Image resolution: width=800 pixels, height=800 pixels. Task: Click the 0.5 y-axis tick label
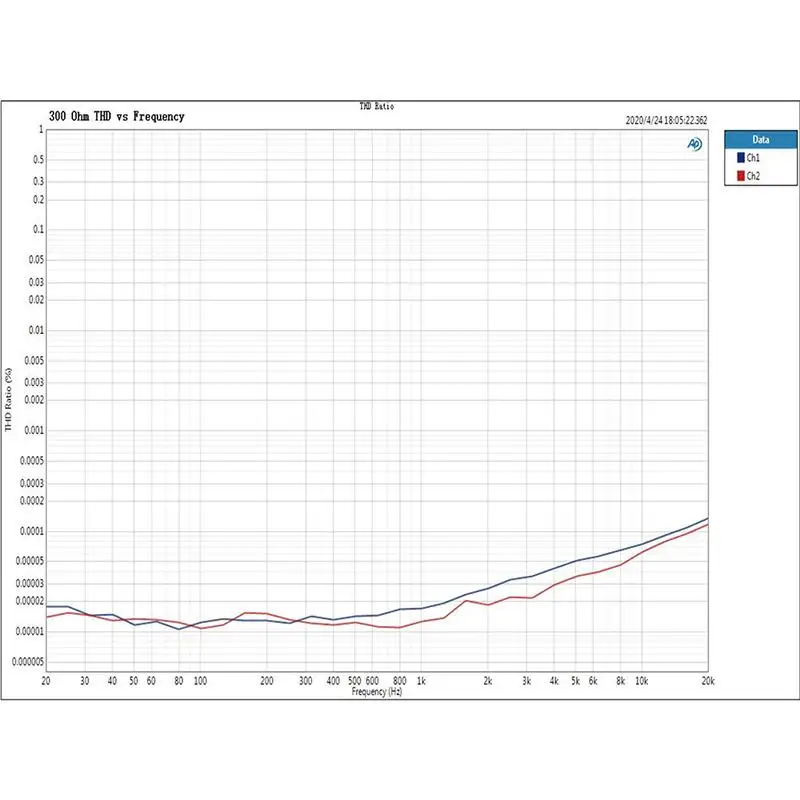click(x=39, y=159)
